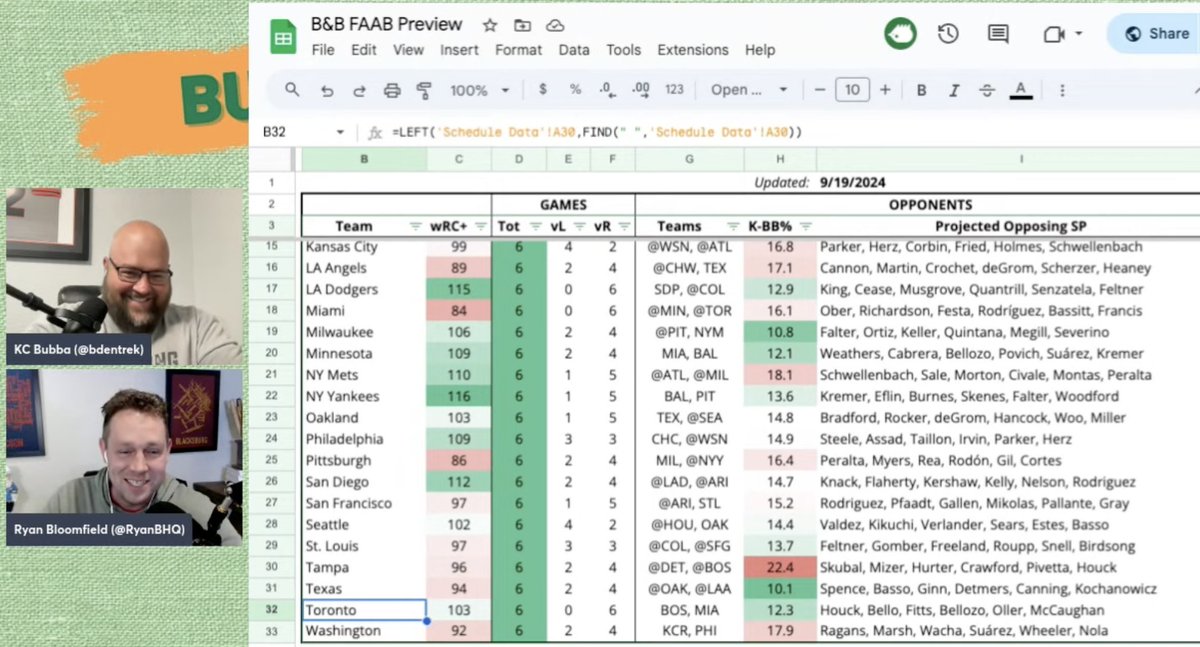Open the Extensions menu
1200x647 pixels.
693,50
